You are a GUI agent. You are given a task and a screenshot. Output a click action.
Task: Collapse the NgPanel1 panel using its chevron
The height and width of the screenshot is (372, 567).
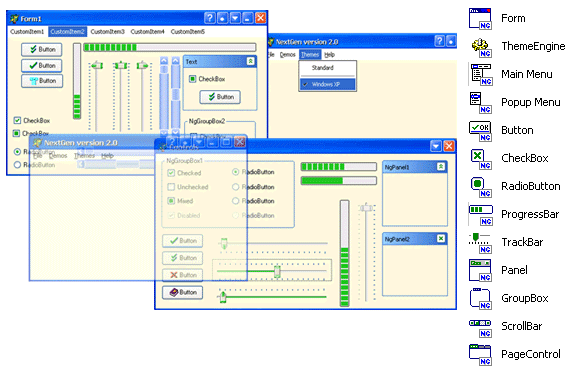[x=441, y=166]
